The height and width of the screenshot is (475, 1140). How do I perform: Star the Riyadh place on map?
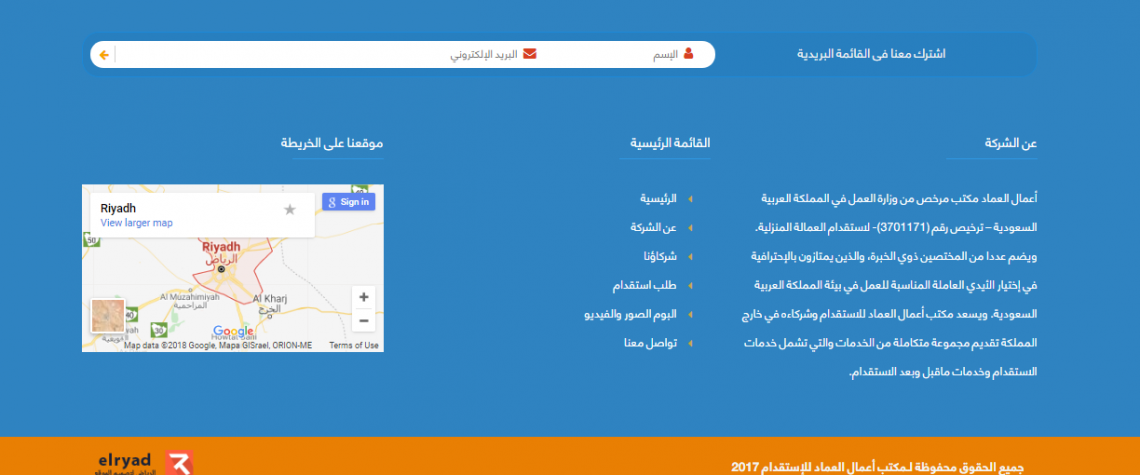pyautogui.click(x=289, y=210)
